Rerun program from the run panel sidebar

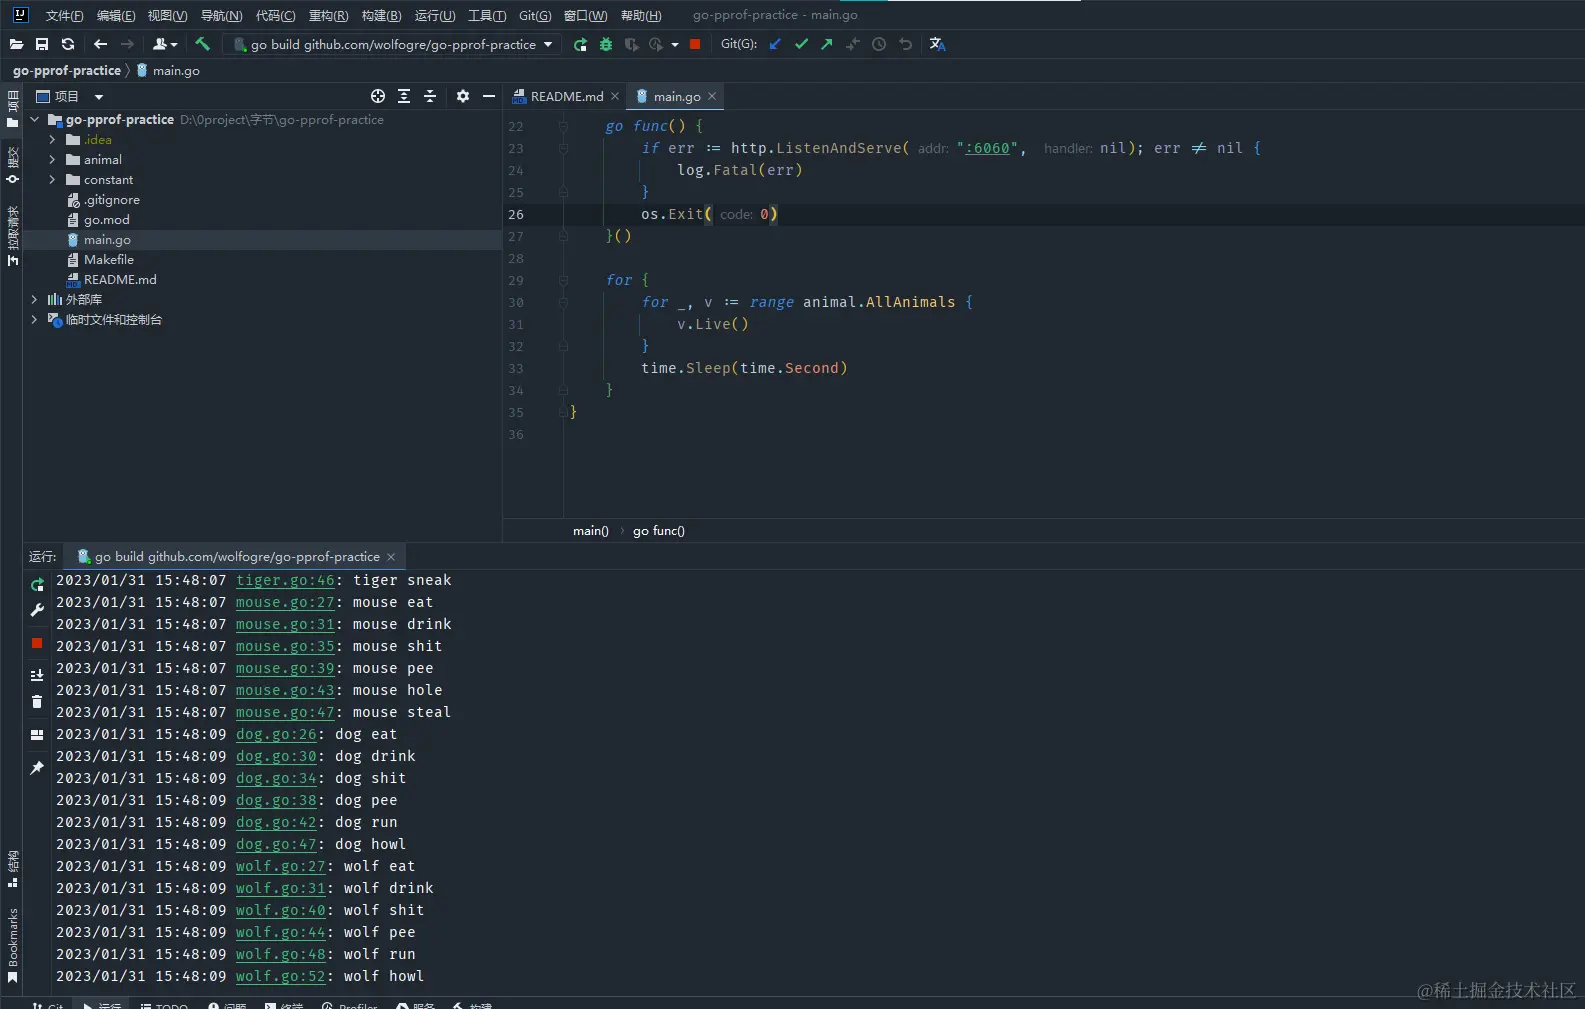(x=37, y=585)
